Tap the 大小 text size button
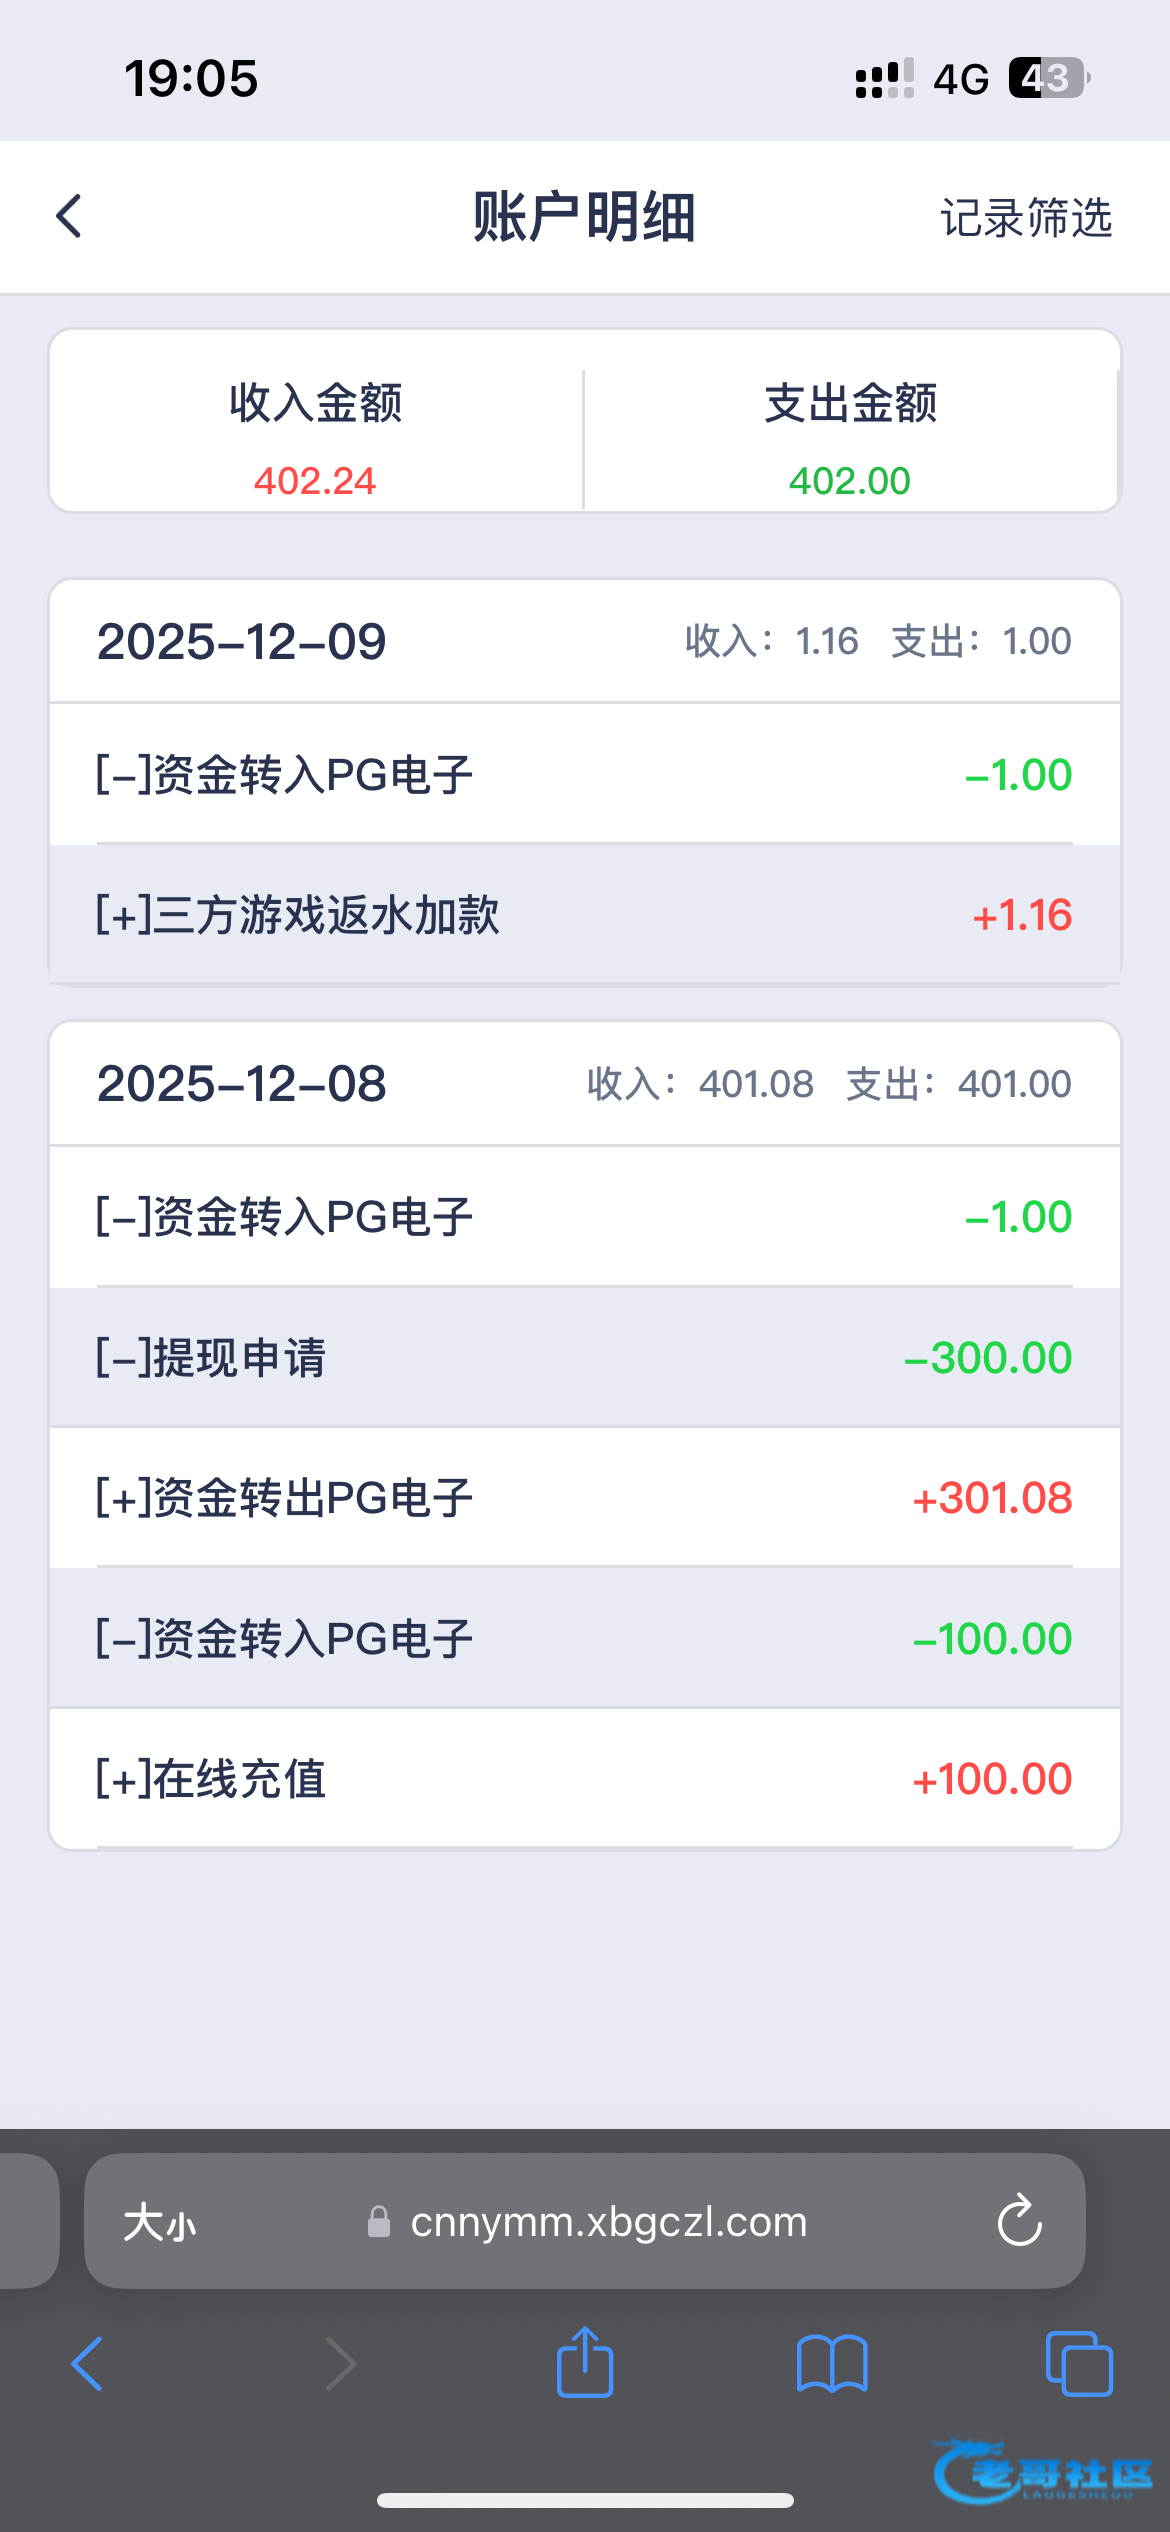 pos(159,2222)
